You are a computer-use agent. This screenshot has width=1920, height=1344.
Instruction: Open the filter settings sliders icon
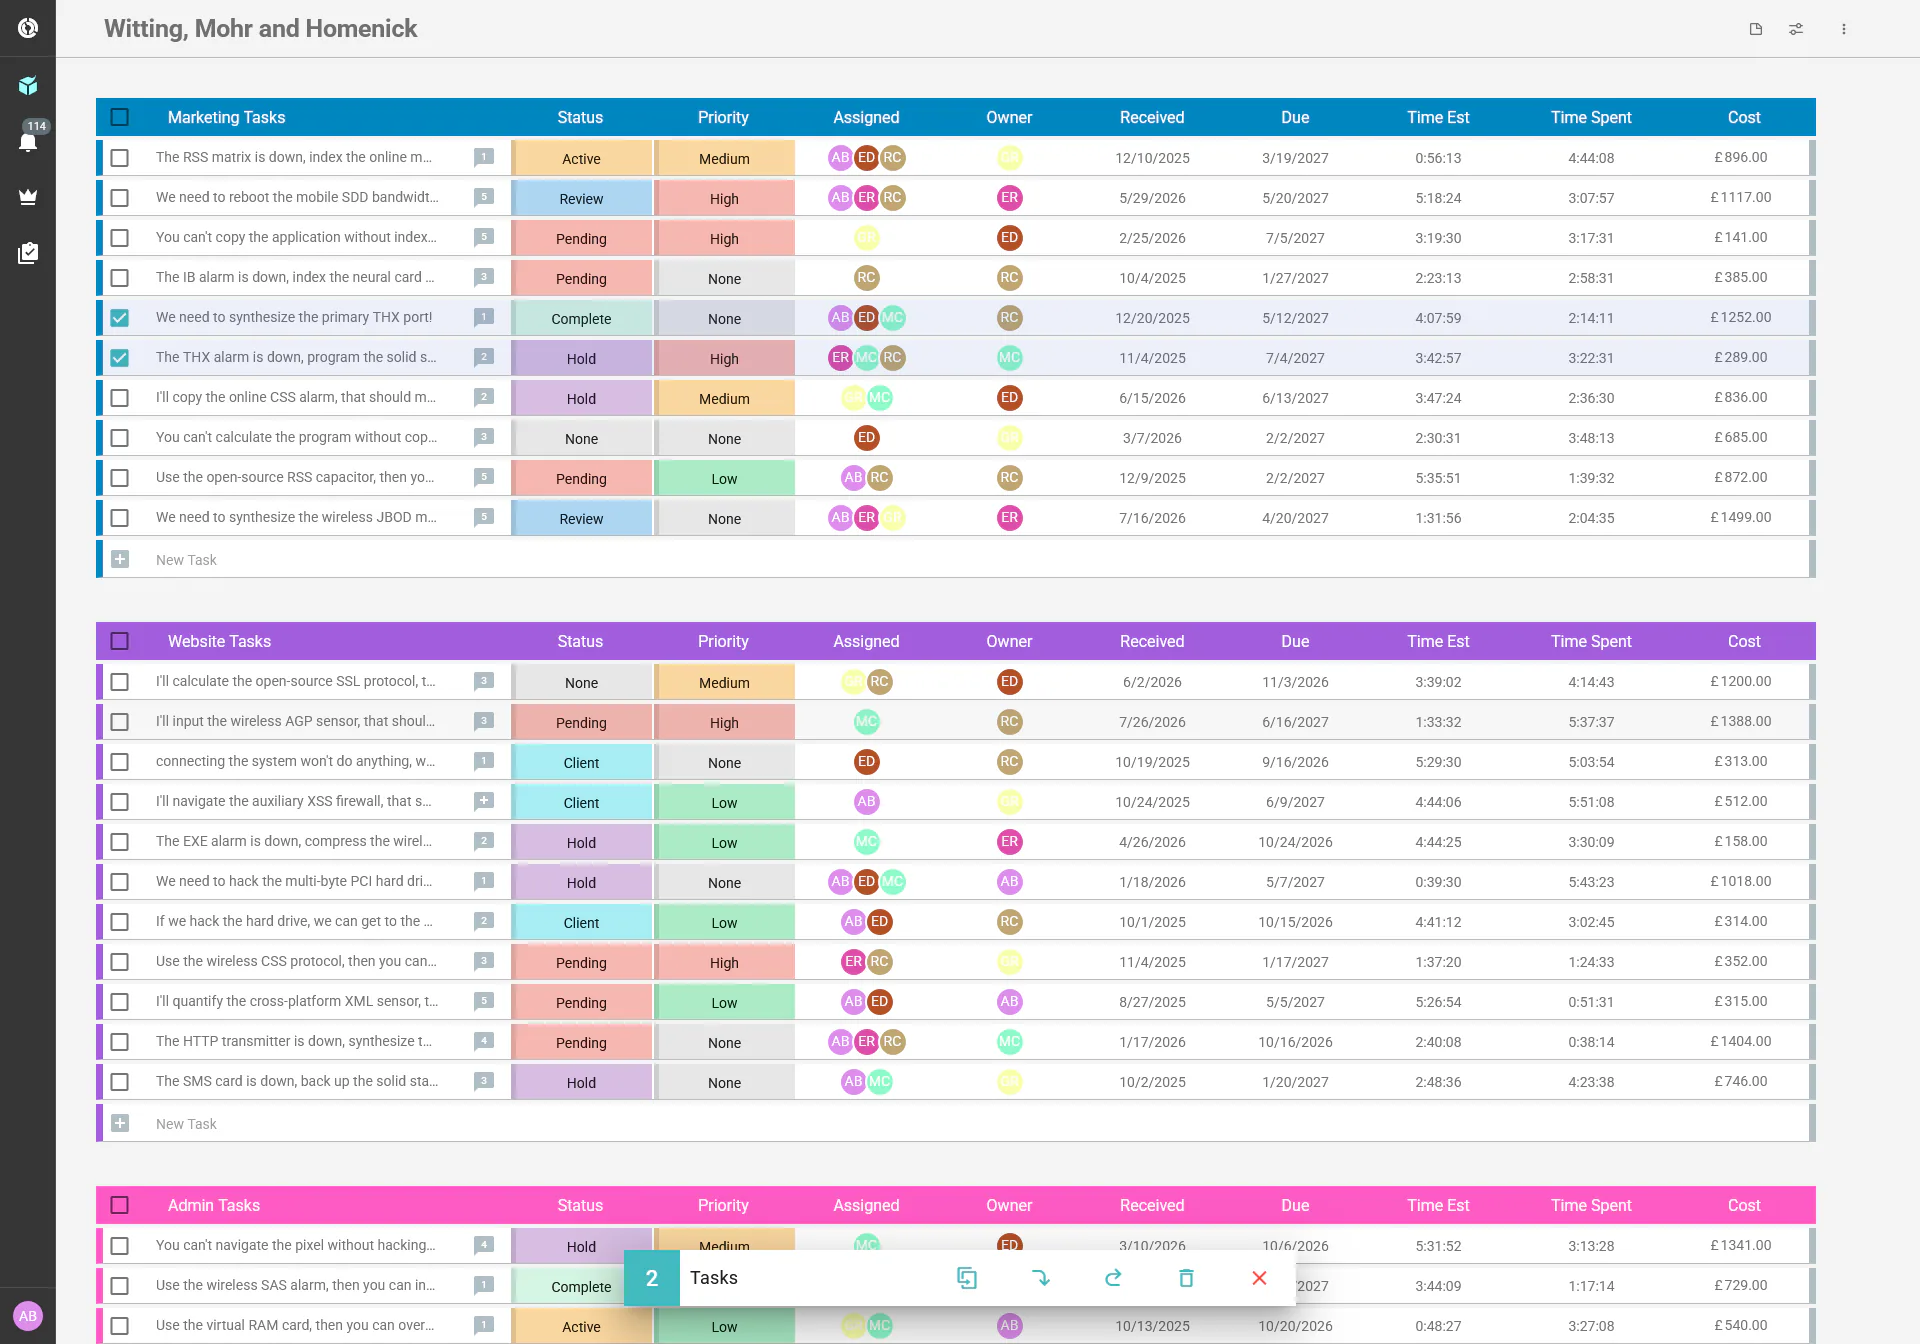click(1796, 29)
